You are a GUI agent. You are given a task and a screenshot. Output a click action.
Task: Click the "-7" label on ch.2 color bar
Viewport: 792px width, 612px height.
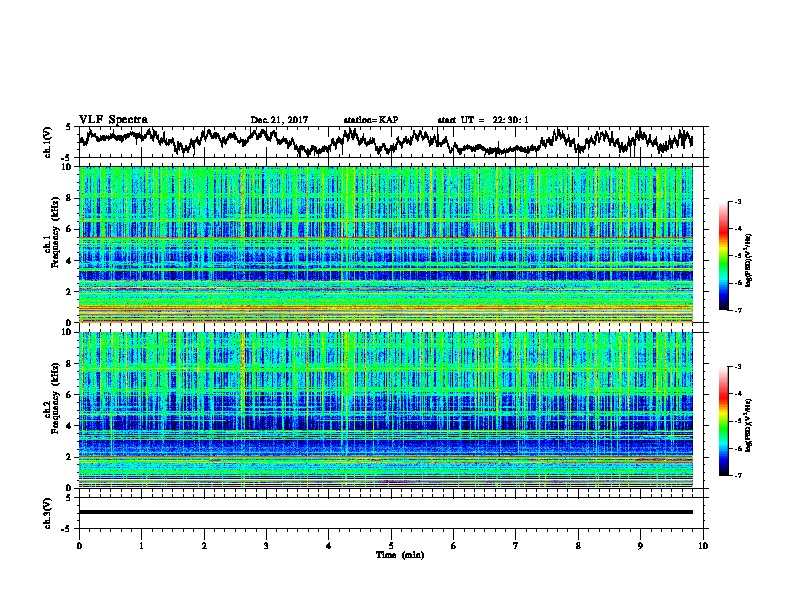tap(738, 475)
